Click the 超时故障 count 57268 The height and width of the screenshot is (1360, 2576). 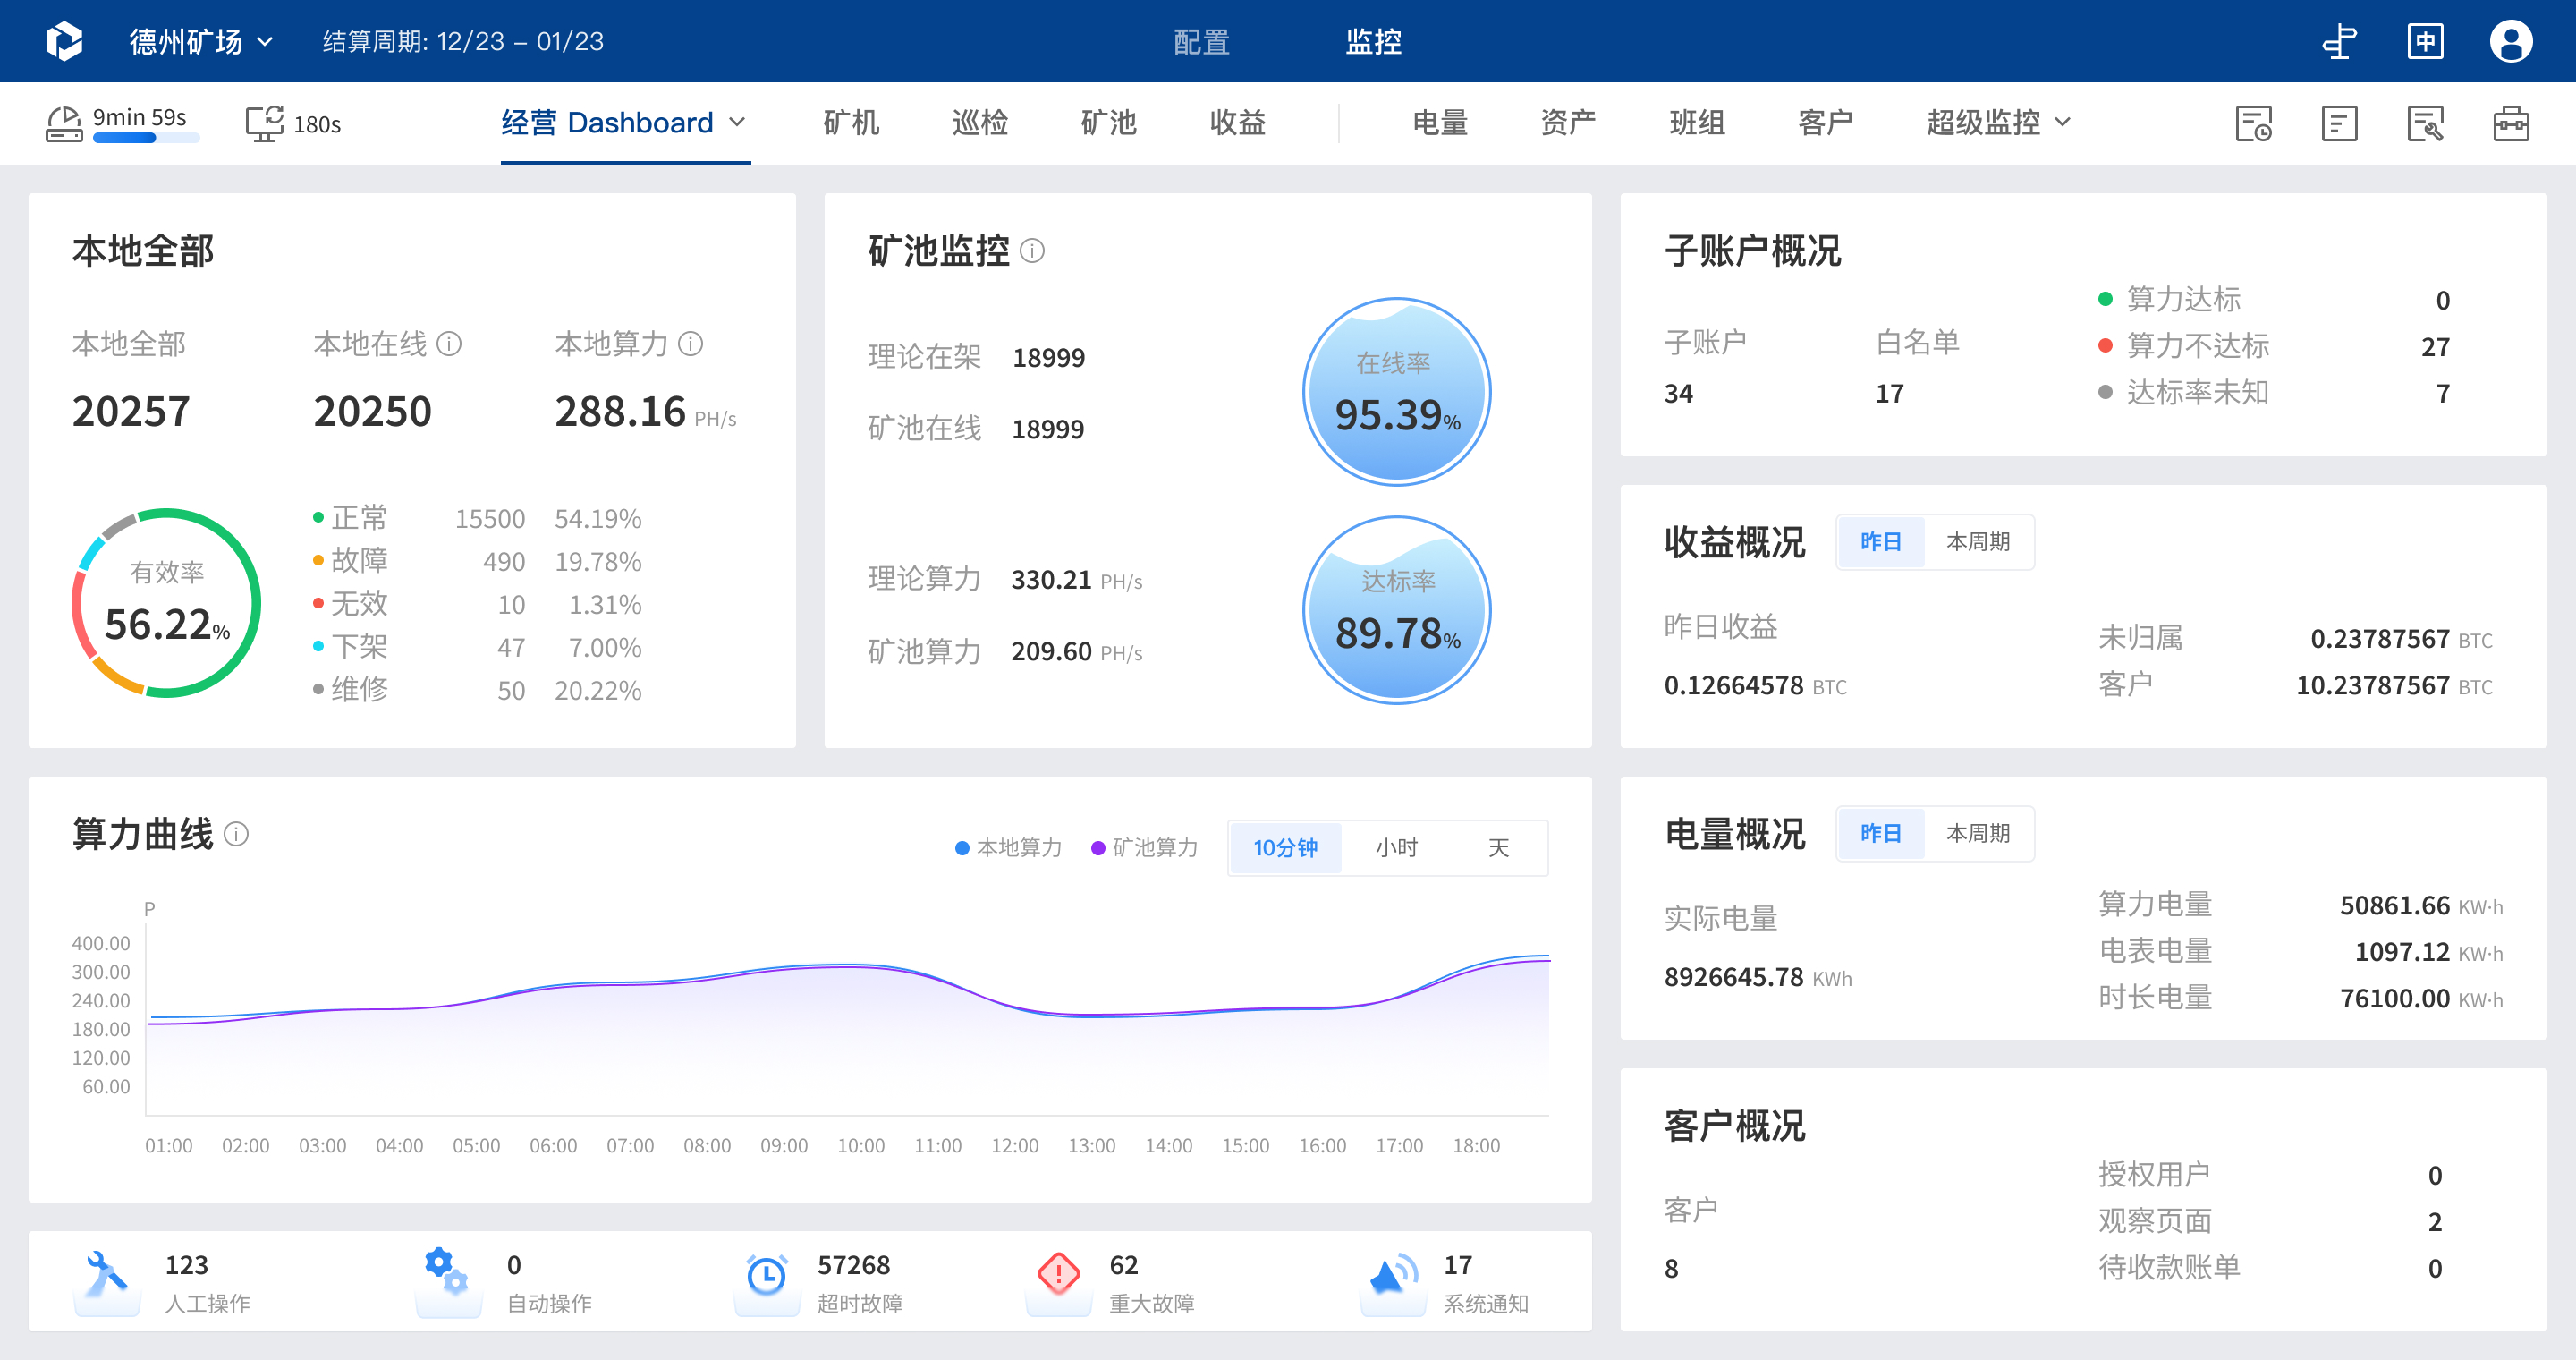point(853,1265)
